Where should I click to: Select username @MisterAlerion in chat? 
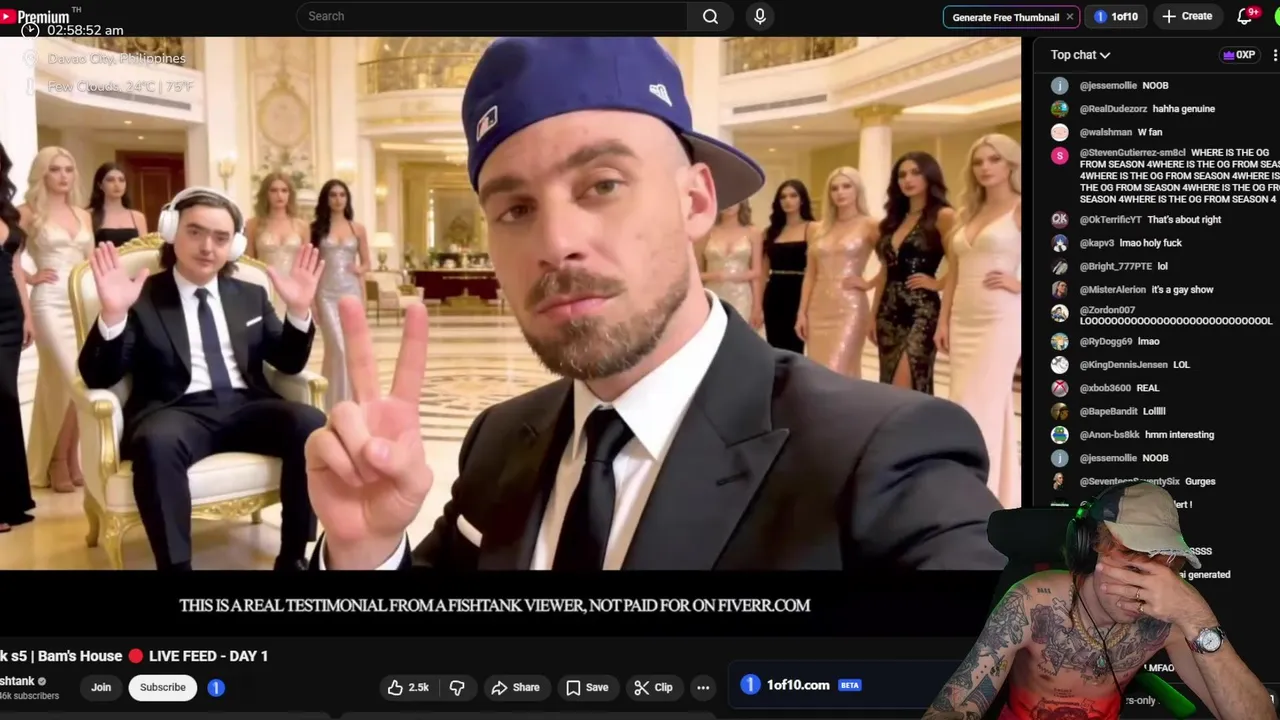1113,290
